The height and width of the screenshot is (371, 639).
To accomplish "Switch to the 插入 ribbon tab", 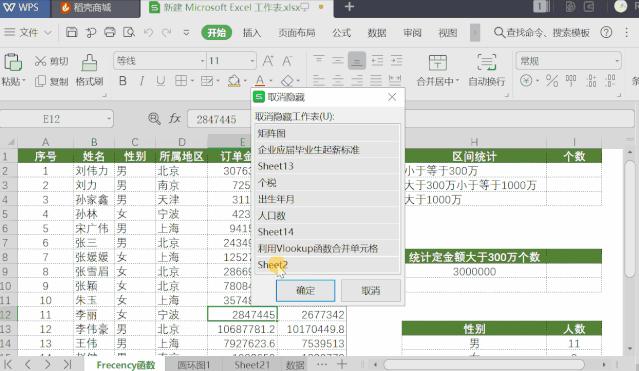I will (x=251, y=33).
